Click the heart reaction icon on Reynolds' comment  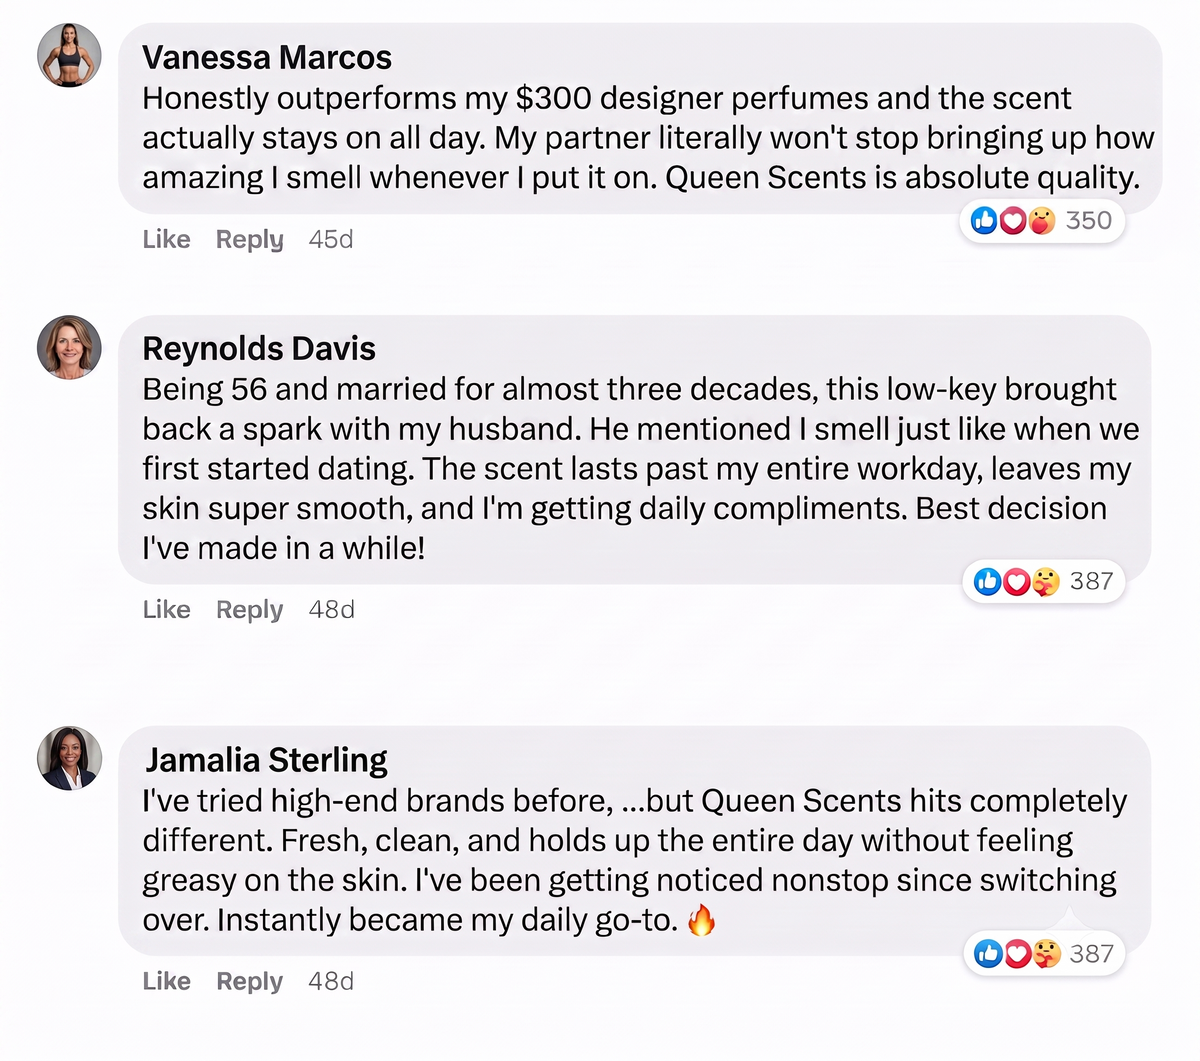(x=1017, y=581)
